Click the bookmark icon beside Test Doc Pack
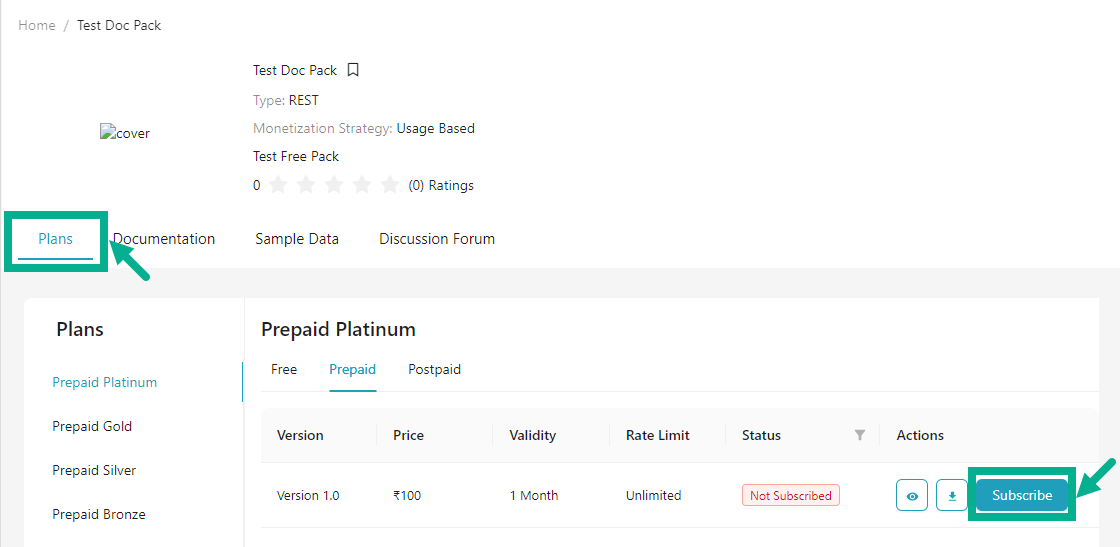Image resolution: width=1120 pixels, height=547 pixels. (353, 70)
